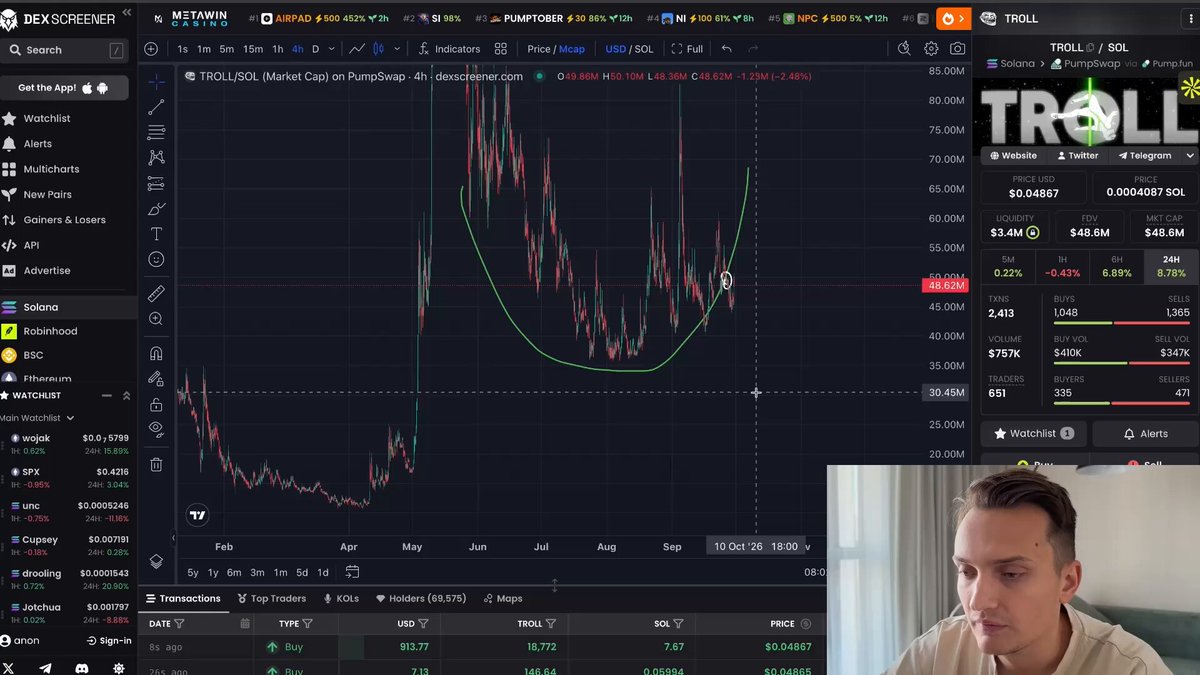Image resolution: width=1200 pixels, height=675 pixels.
Task: Select the 24H stats tab
Action: pos(1171,266)
